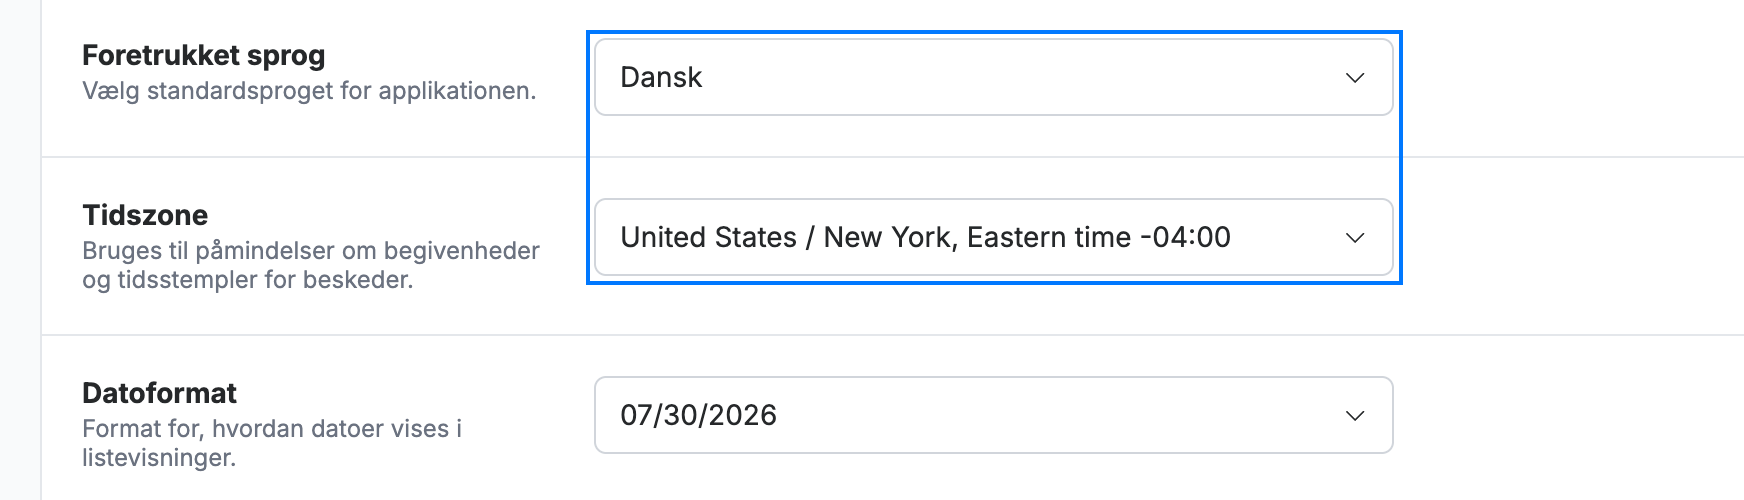Click the 'Foretrukket sprog' heading
Screen dimensions: 1744x500
tap(204, 55)
